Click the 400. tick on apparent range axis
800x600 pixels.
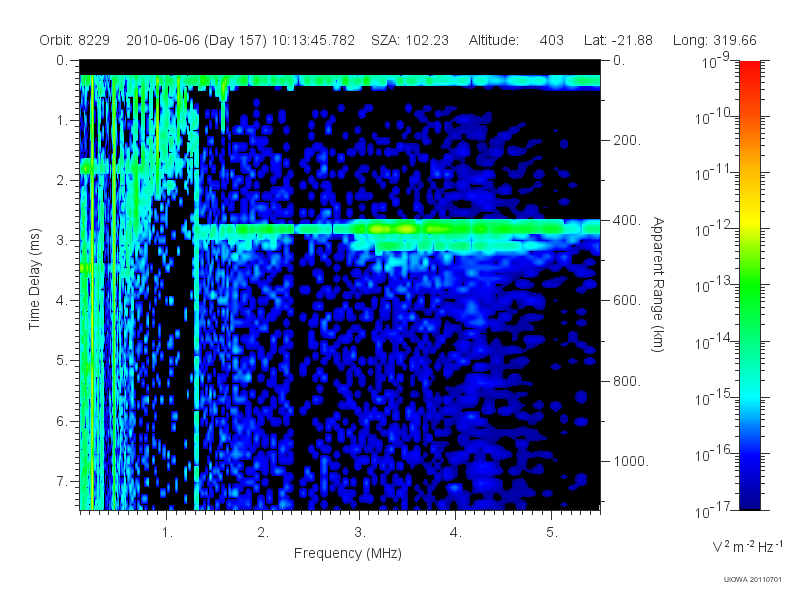(x=627, y=220)
